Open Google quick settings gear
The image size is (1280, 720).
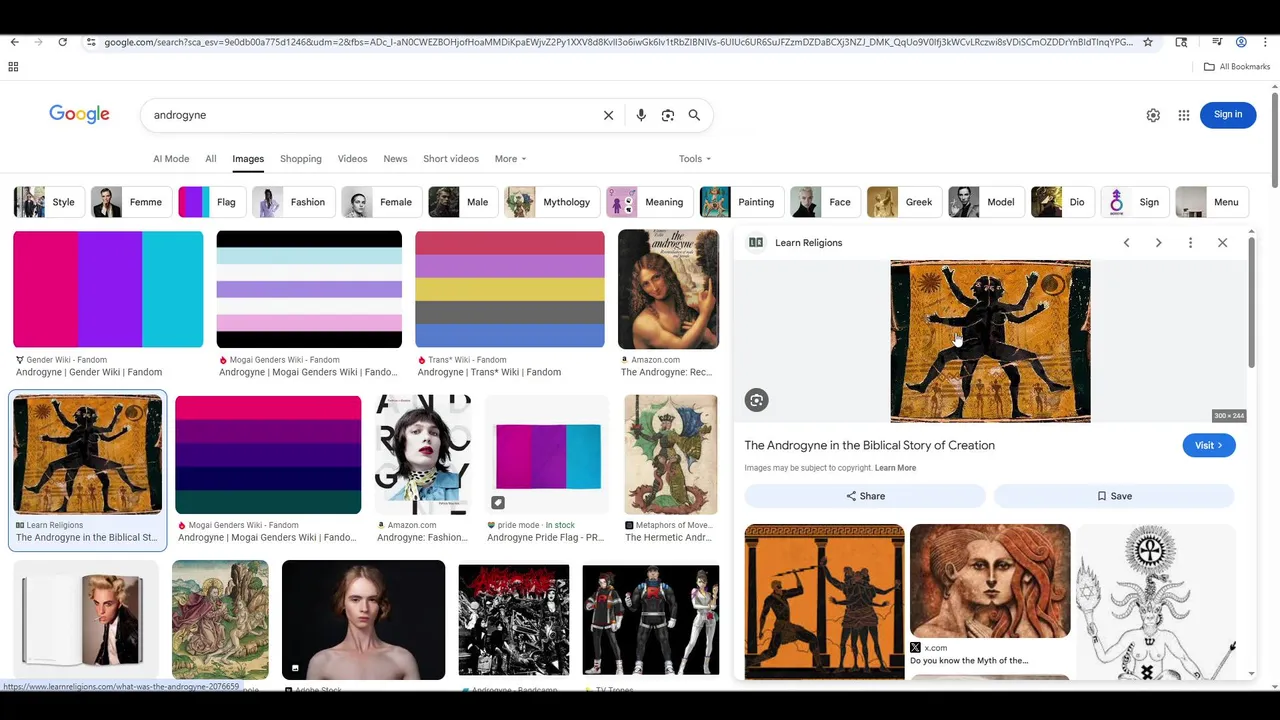point(1153,115)
